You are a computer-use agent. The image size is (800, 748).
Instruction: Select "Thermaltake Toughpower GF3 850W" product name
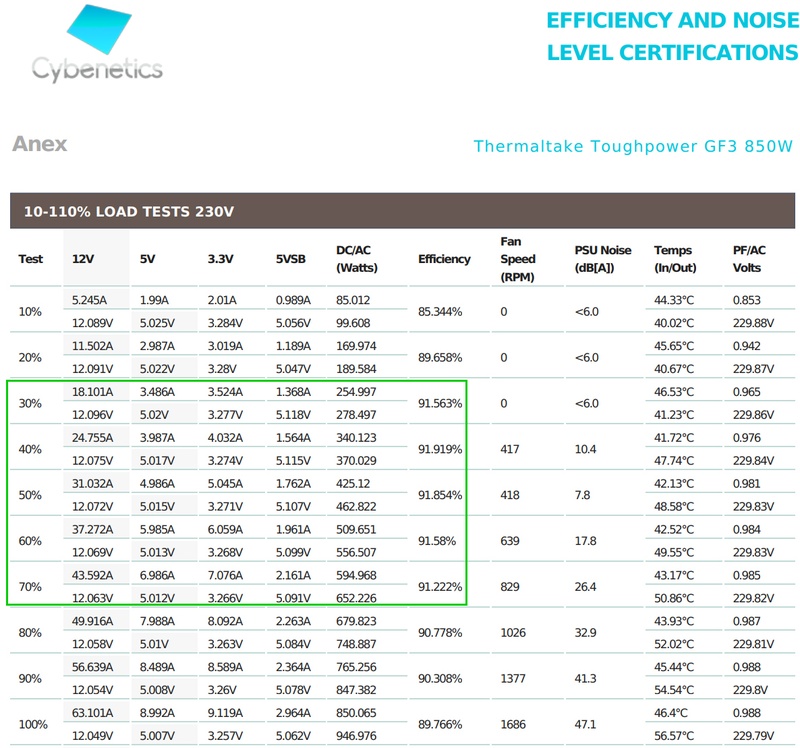pyautogui.click(x=633, y=146)
